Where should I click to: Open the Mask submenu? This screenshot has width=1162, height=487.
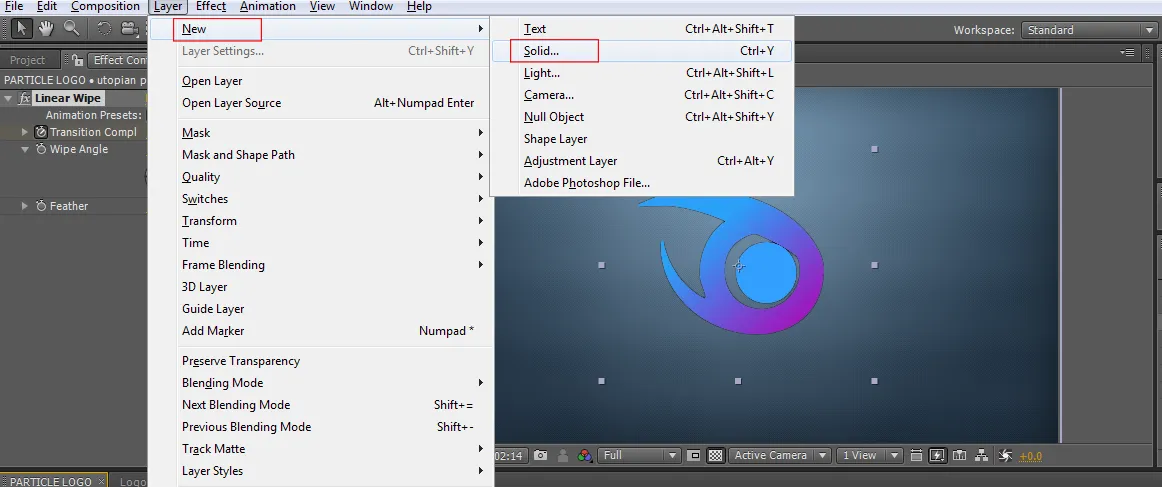pos(321,133)
